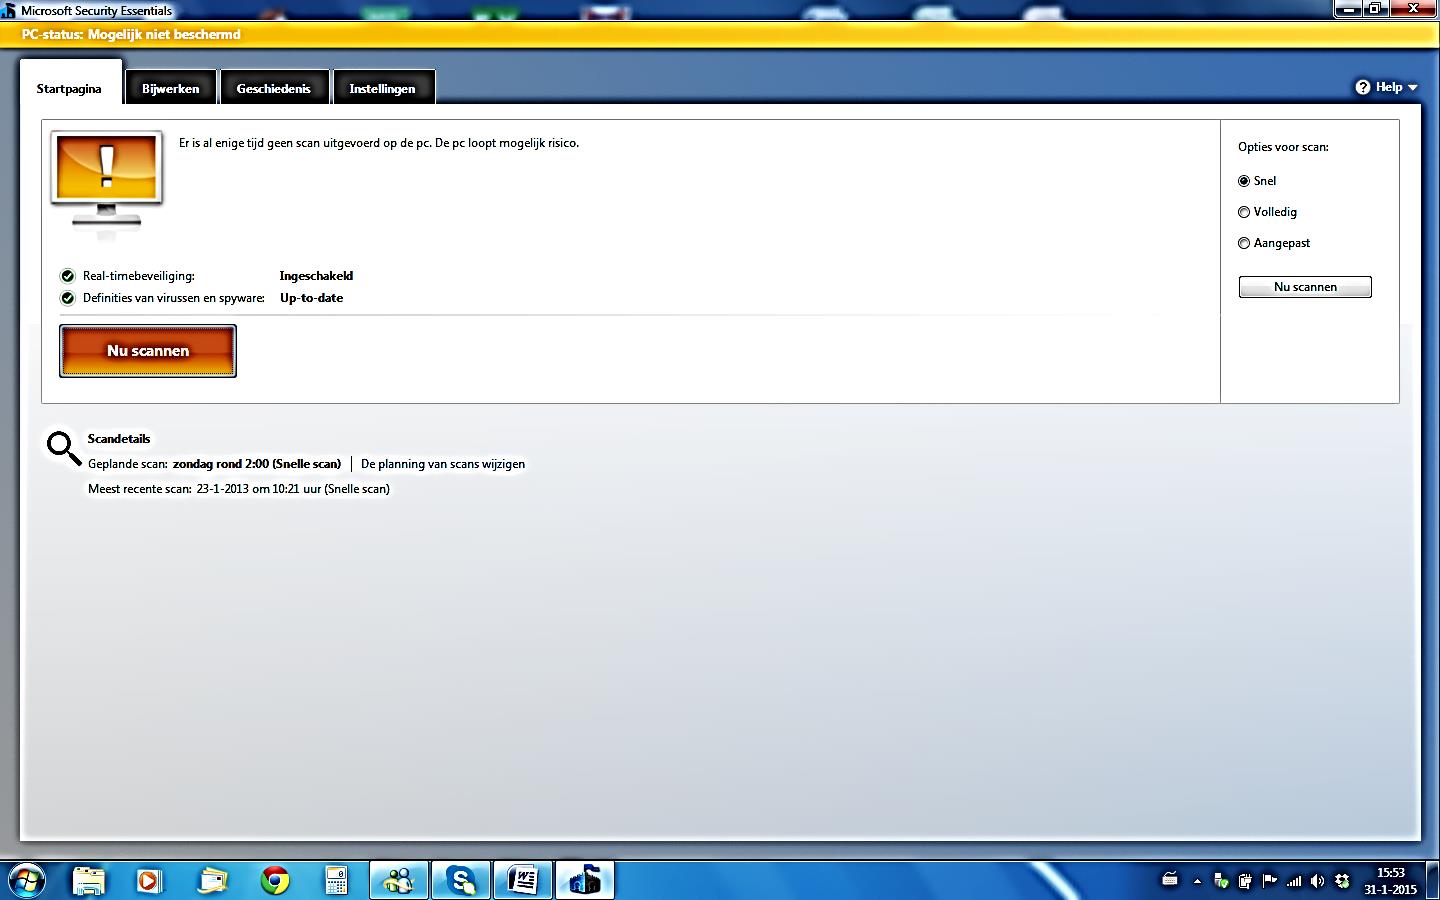Launch Windows Media Player from taskbar
This screenshot has height=900, width=1440.
pos(149,881)
